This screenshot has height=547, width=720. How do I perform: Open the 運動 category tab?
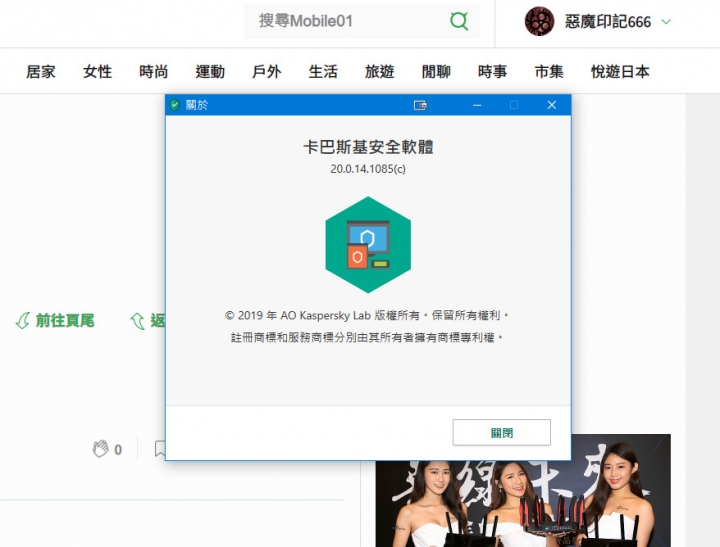(x=210, y=72)
